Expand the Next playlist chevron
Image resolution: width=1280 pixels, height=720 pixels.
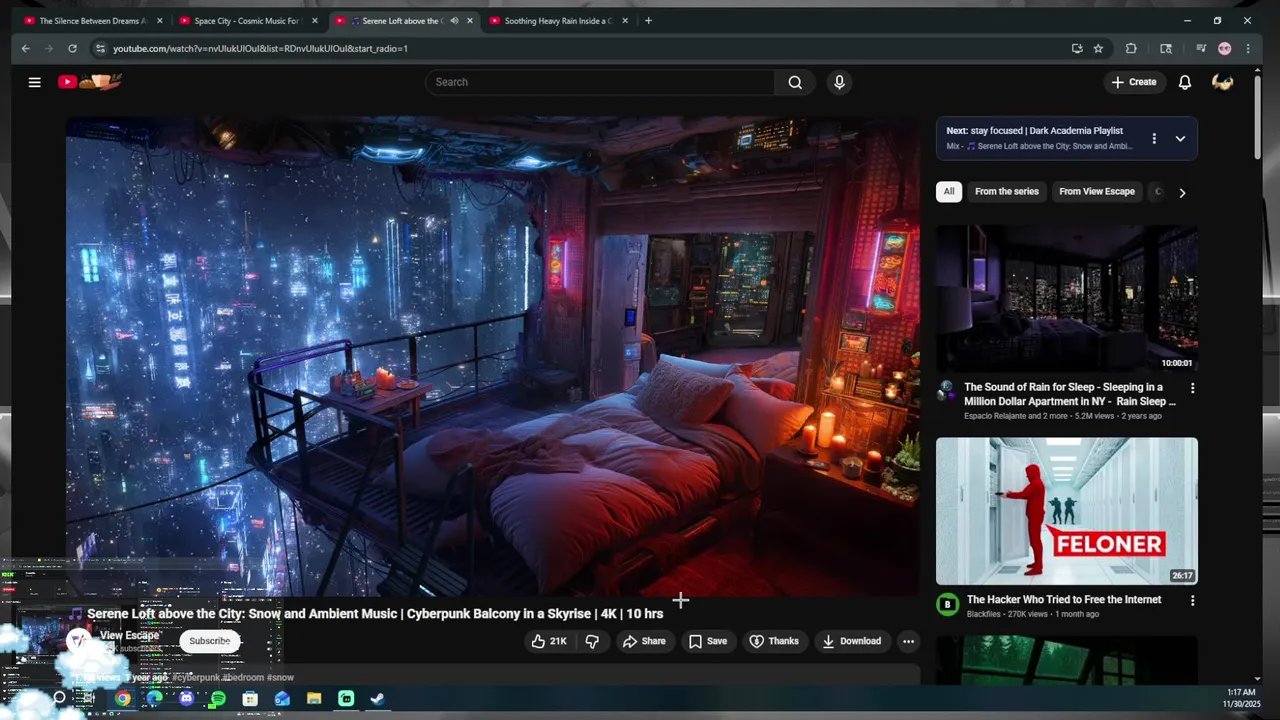click(1180, 138)
